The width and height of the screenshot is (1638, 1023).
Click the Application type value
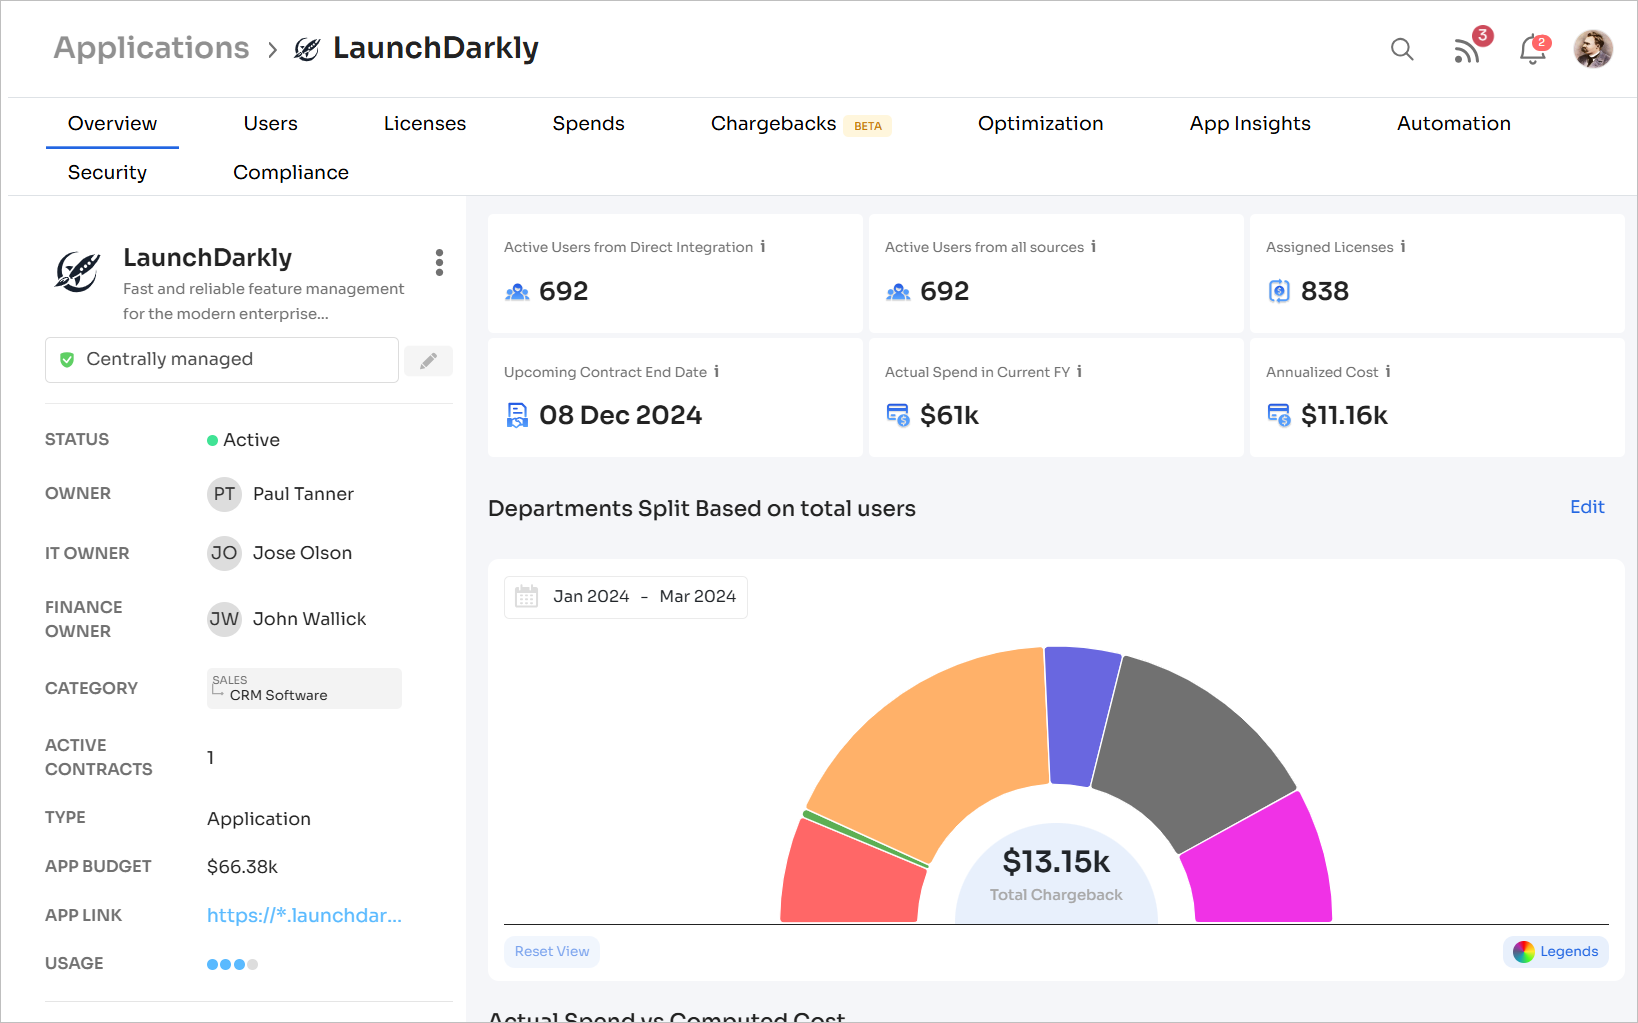[259, 819]
